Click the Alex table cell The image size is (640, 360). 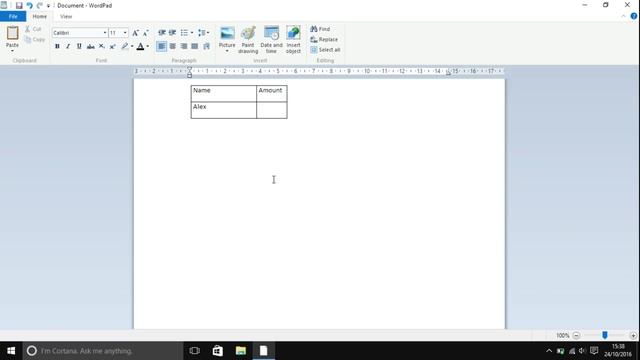coord(224,110)
